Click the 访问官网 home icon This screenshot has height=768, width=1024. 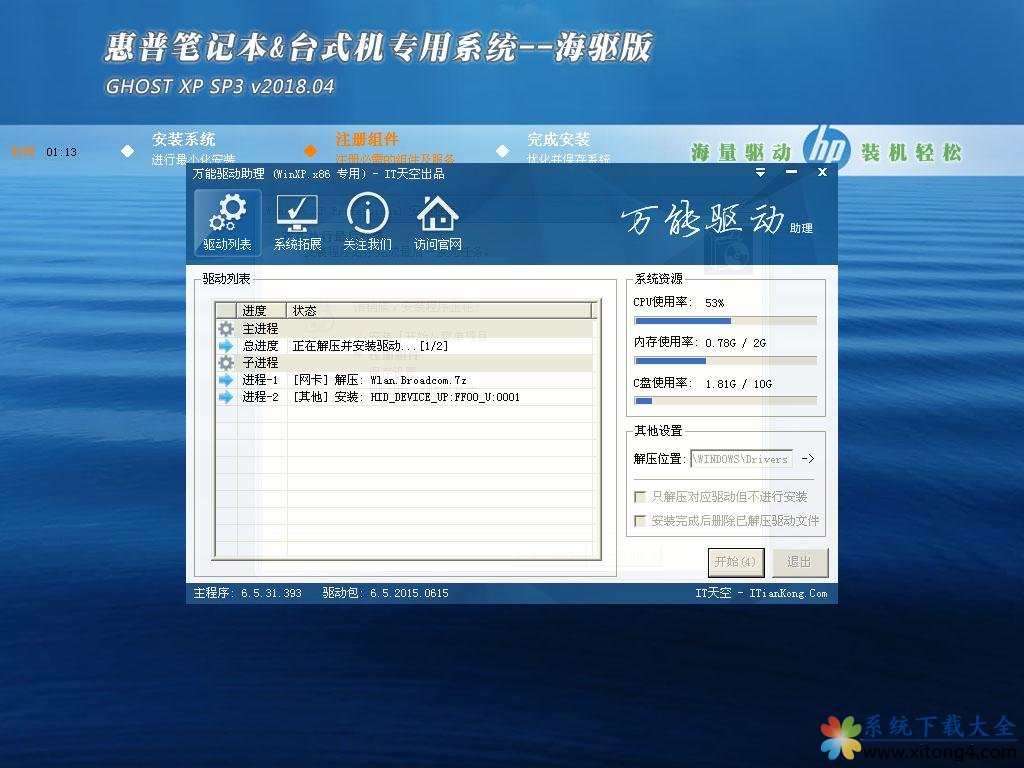pyautogui.click(x=438, y=222)
